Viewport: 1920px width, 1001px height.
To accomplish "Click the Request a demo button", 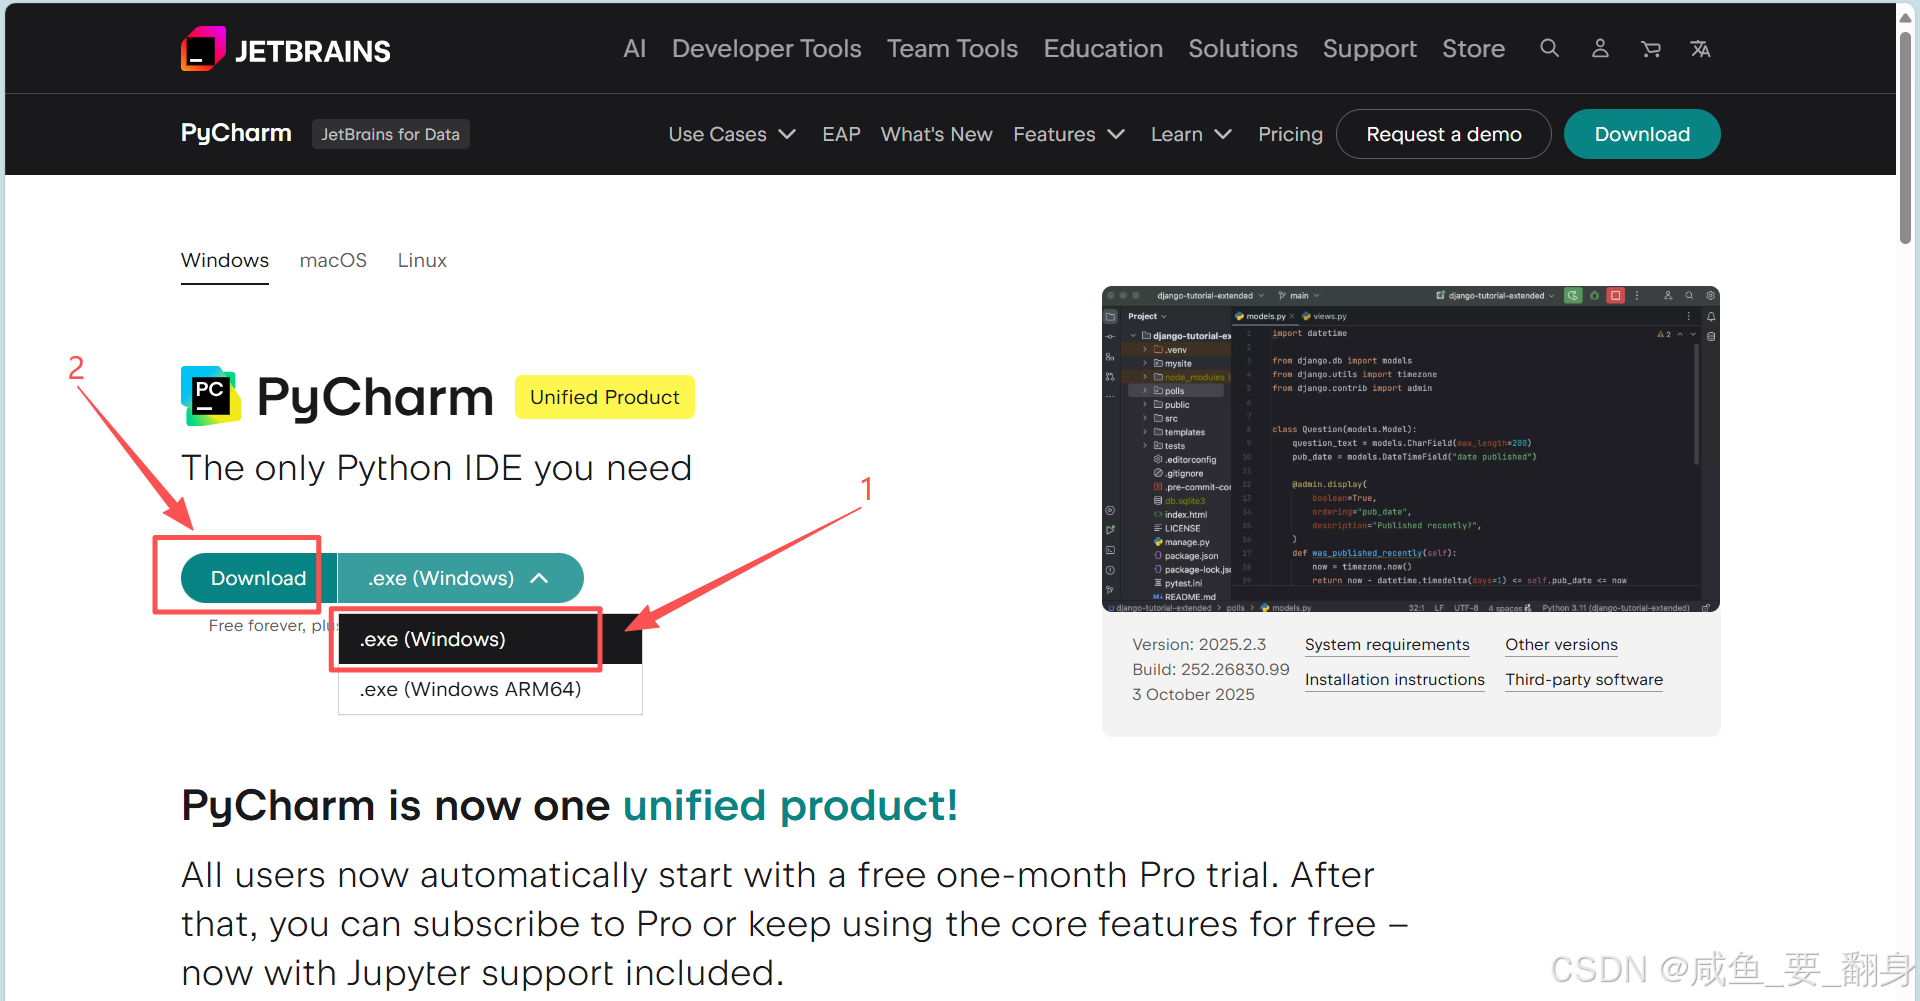I will 1444,134.
